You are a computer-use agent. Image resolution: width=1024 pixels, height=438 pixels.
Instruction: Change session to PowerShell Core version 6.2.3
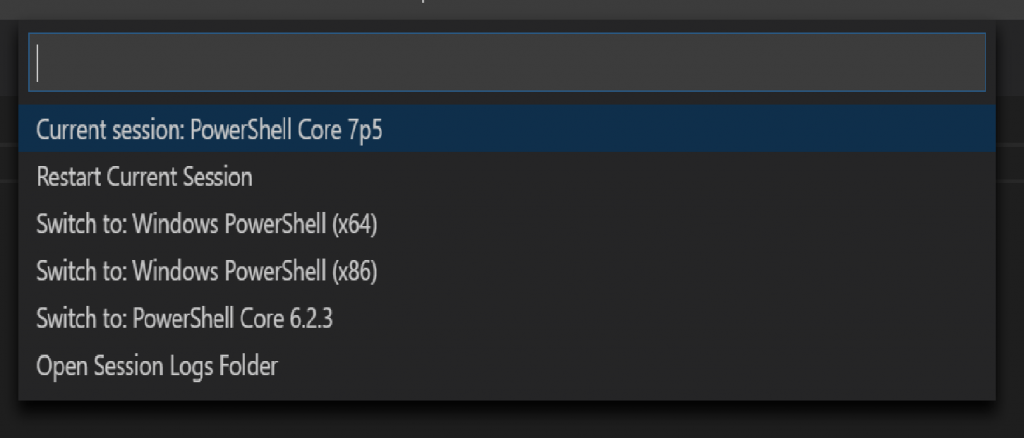[x=507, y=319]
